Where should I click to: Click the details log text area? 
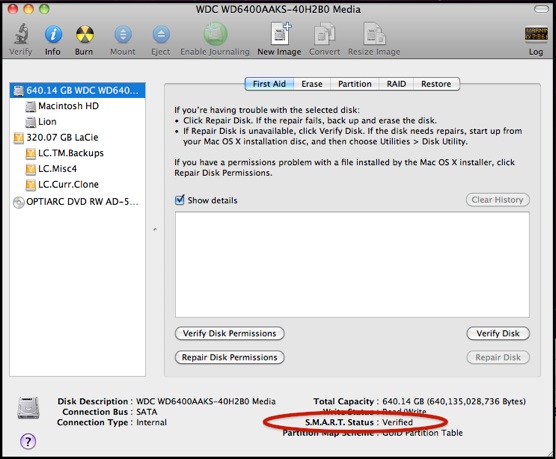click(352, 265)
